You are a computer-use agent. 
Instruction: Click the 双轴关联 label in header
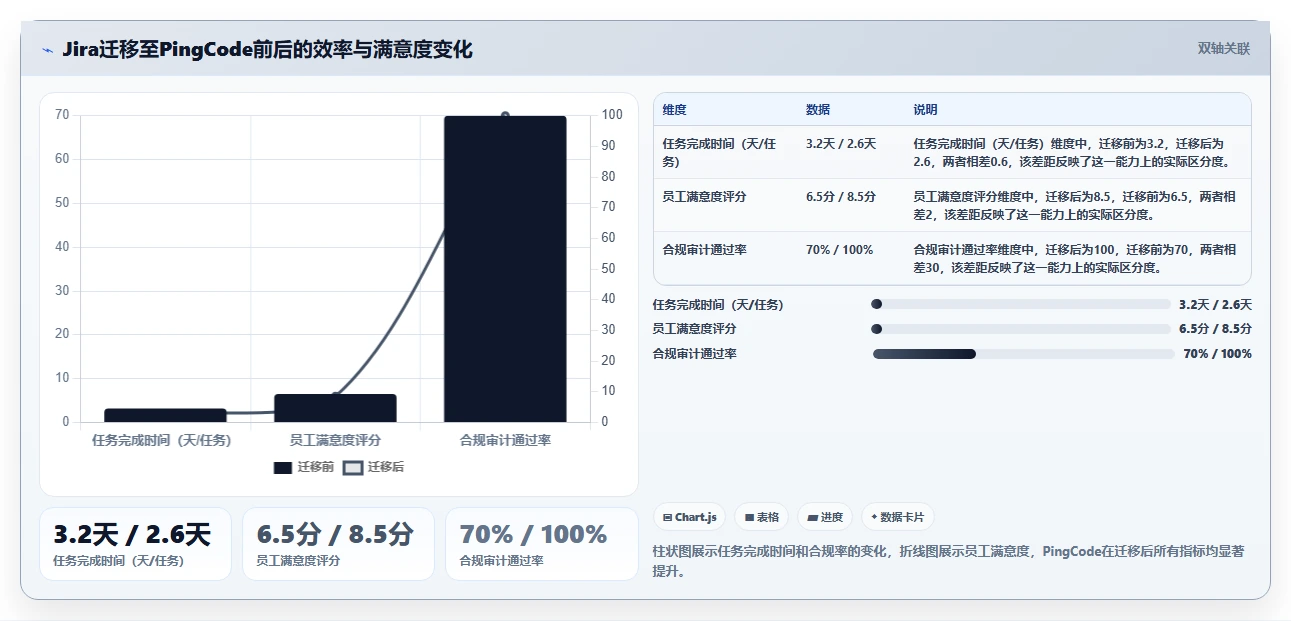point(1224,49)
